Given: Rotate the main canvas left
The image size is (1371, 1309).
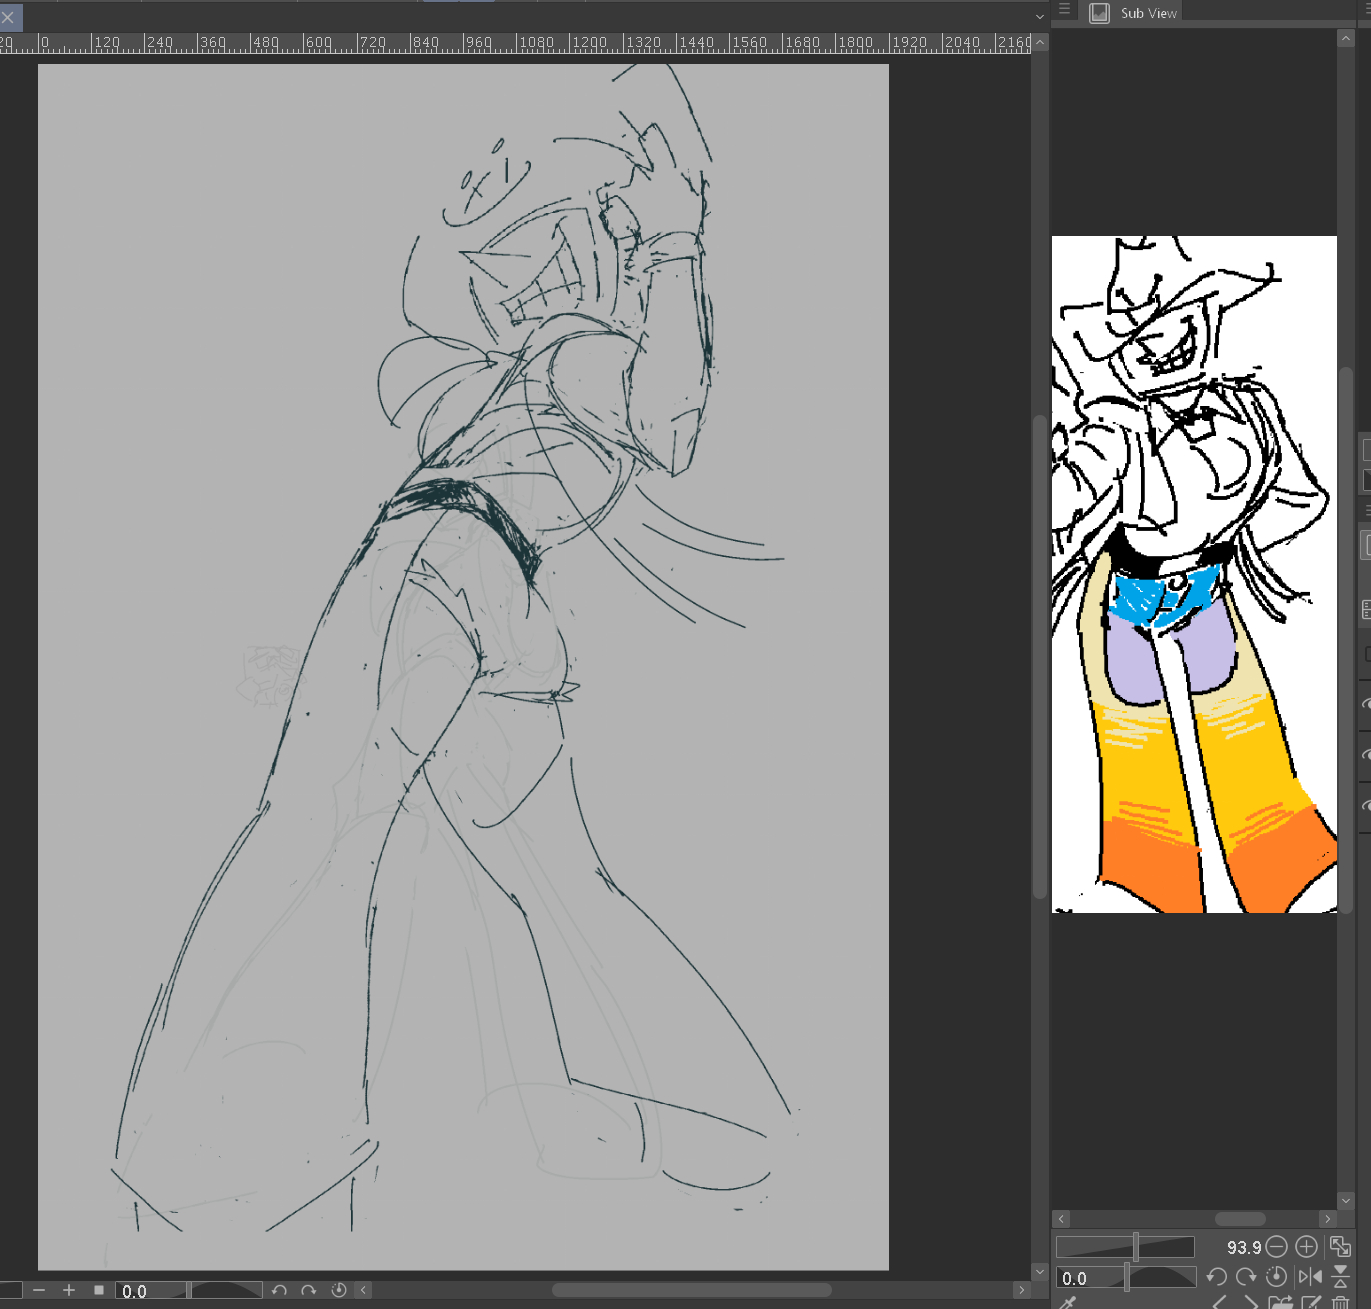Looking at the screenshot, I should point(279,1290).
